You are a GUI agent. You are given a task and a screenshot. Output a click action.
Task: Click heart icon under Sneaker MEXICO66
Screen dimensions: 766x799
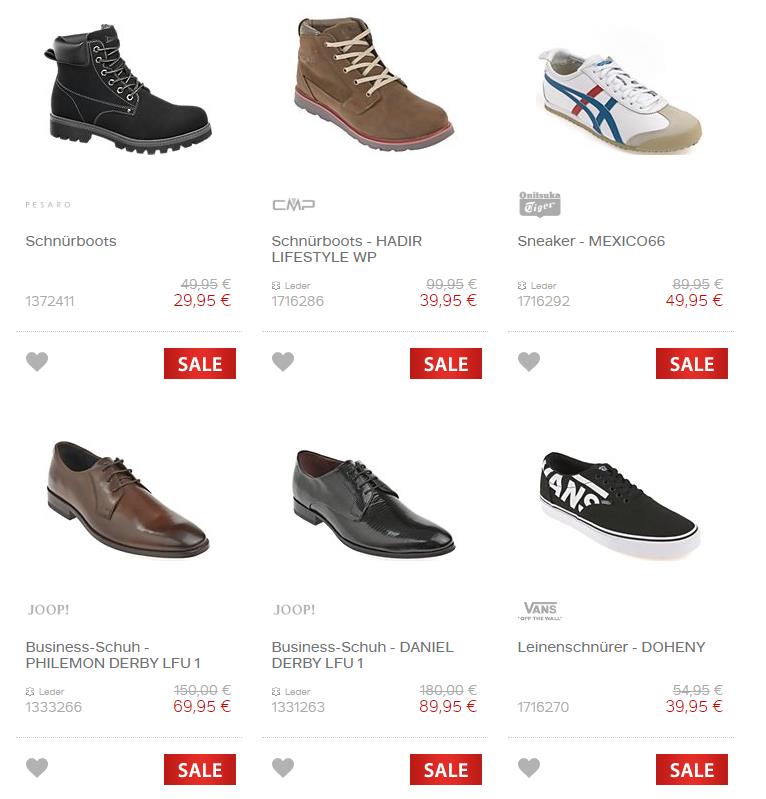click(529, 362)
